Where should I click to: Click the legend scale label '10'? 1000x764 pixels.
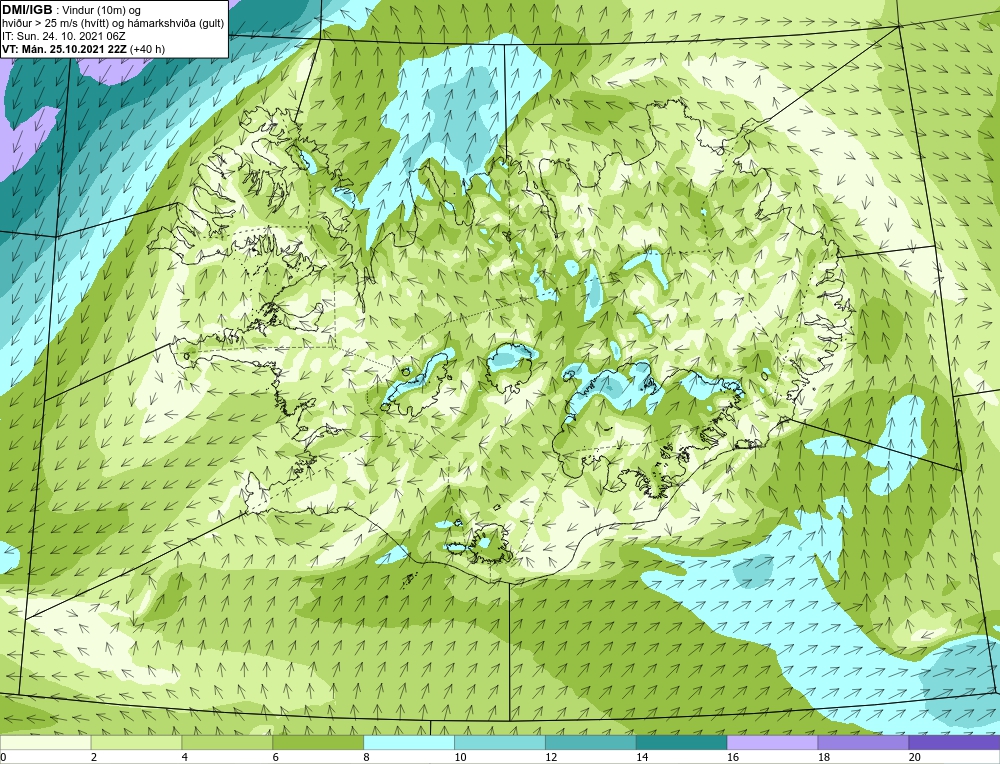tap(460, 757)
